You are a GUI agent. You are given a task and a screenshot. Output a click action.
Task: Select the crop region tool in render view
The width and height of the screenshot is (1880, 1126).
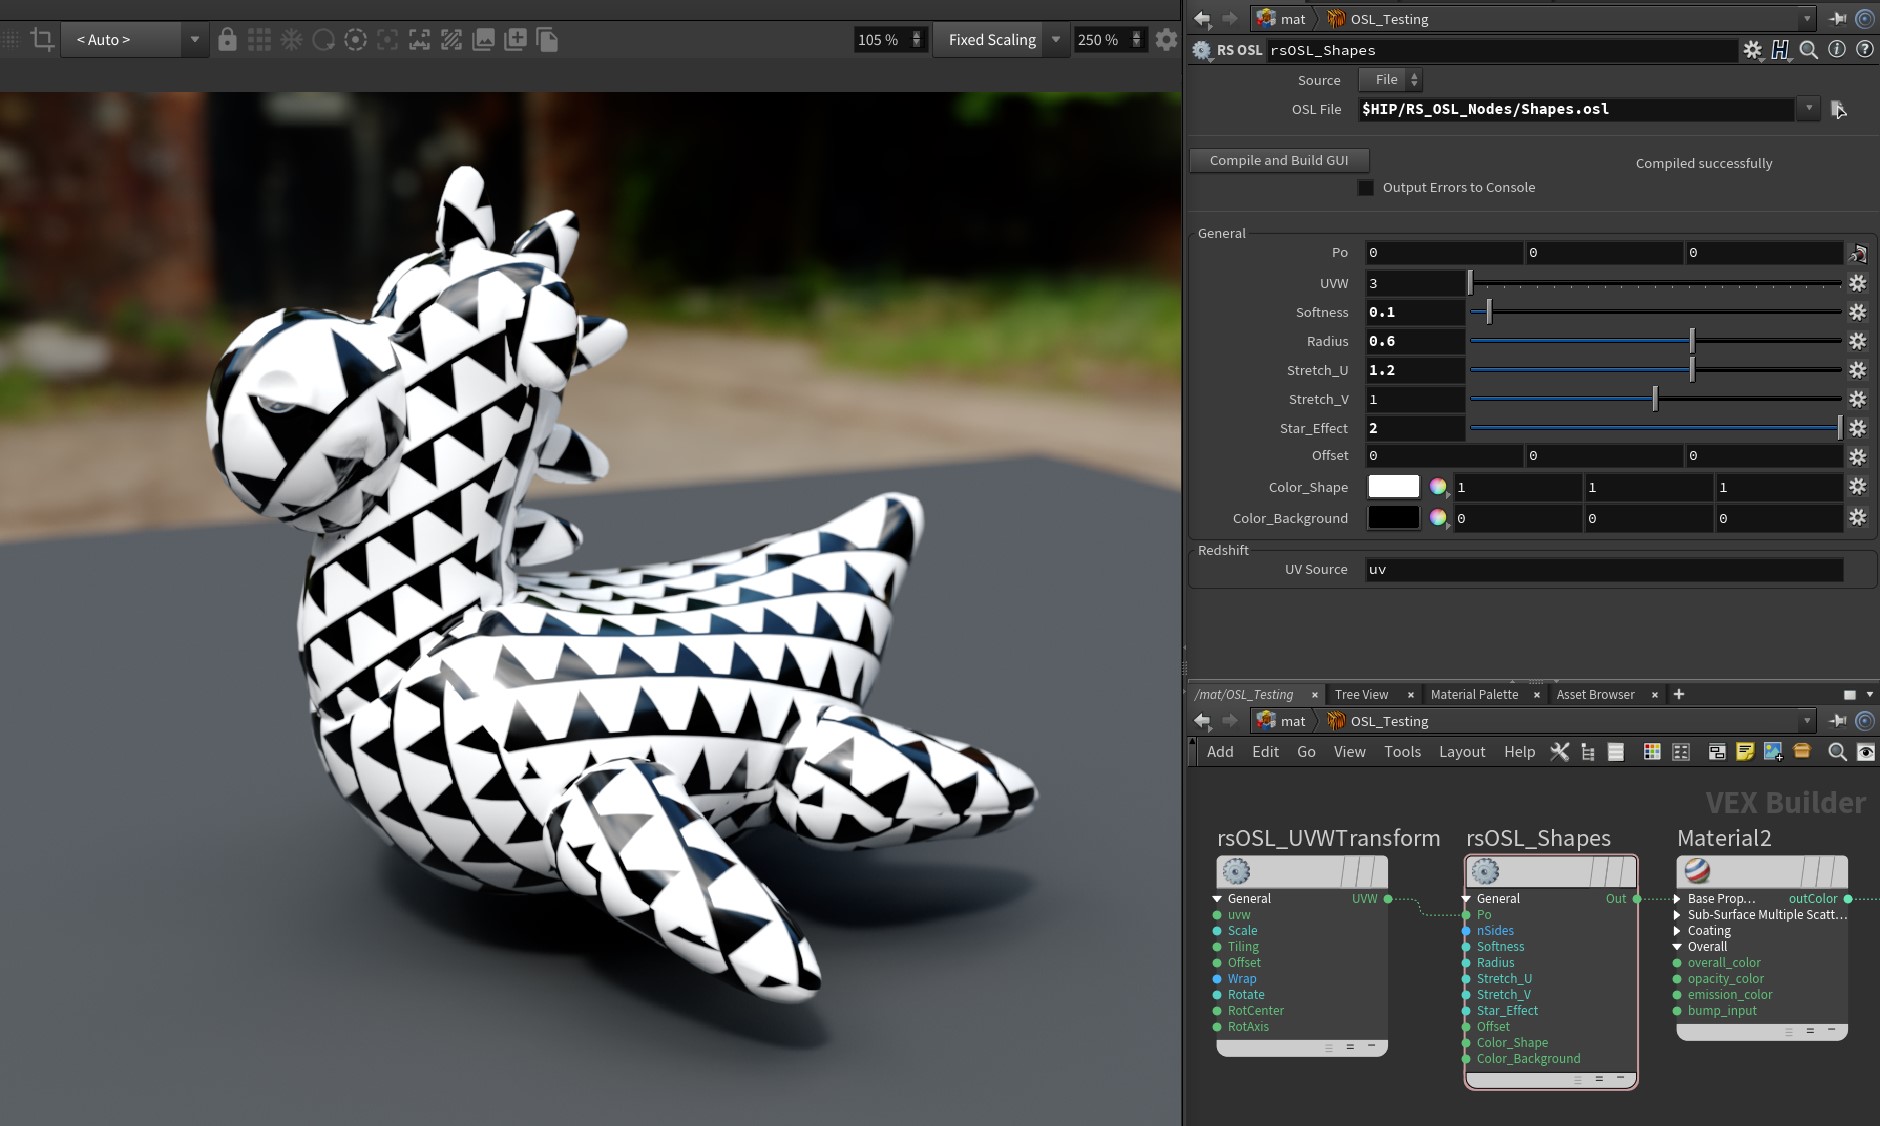pyautogui.click(x=42, y=40)
